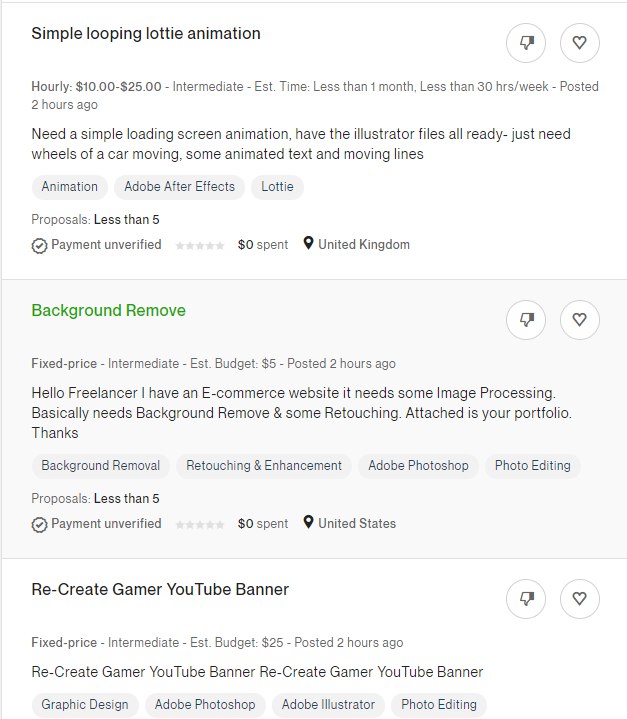This screenshot has width=627, height=719.
Task: Click United States location pin icon
Action: pos(308,522)
